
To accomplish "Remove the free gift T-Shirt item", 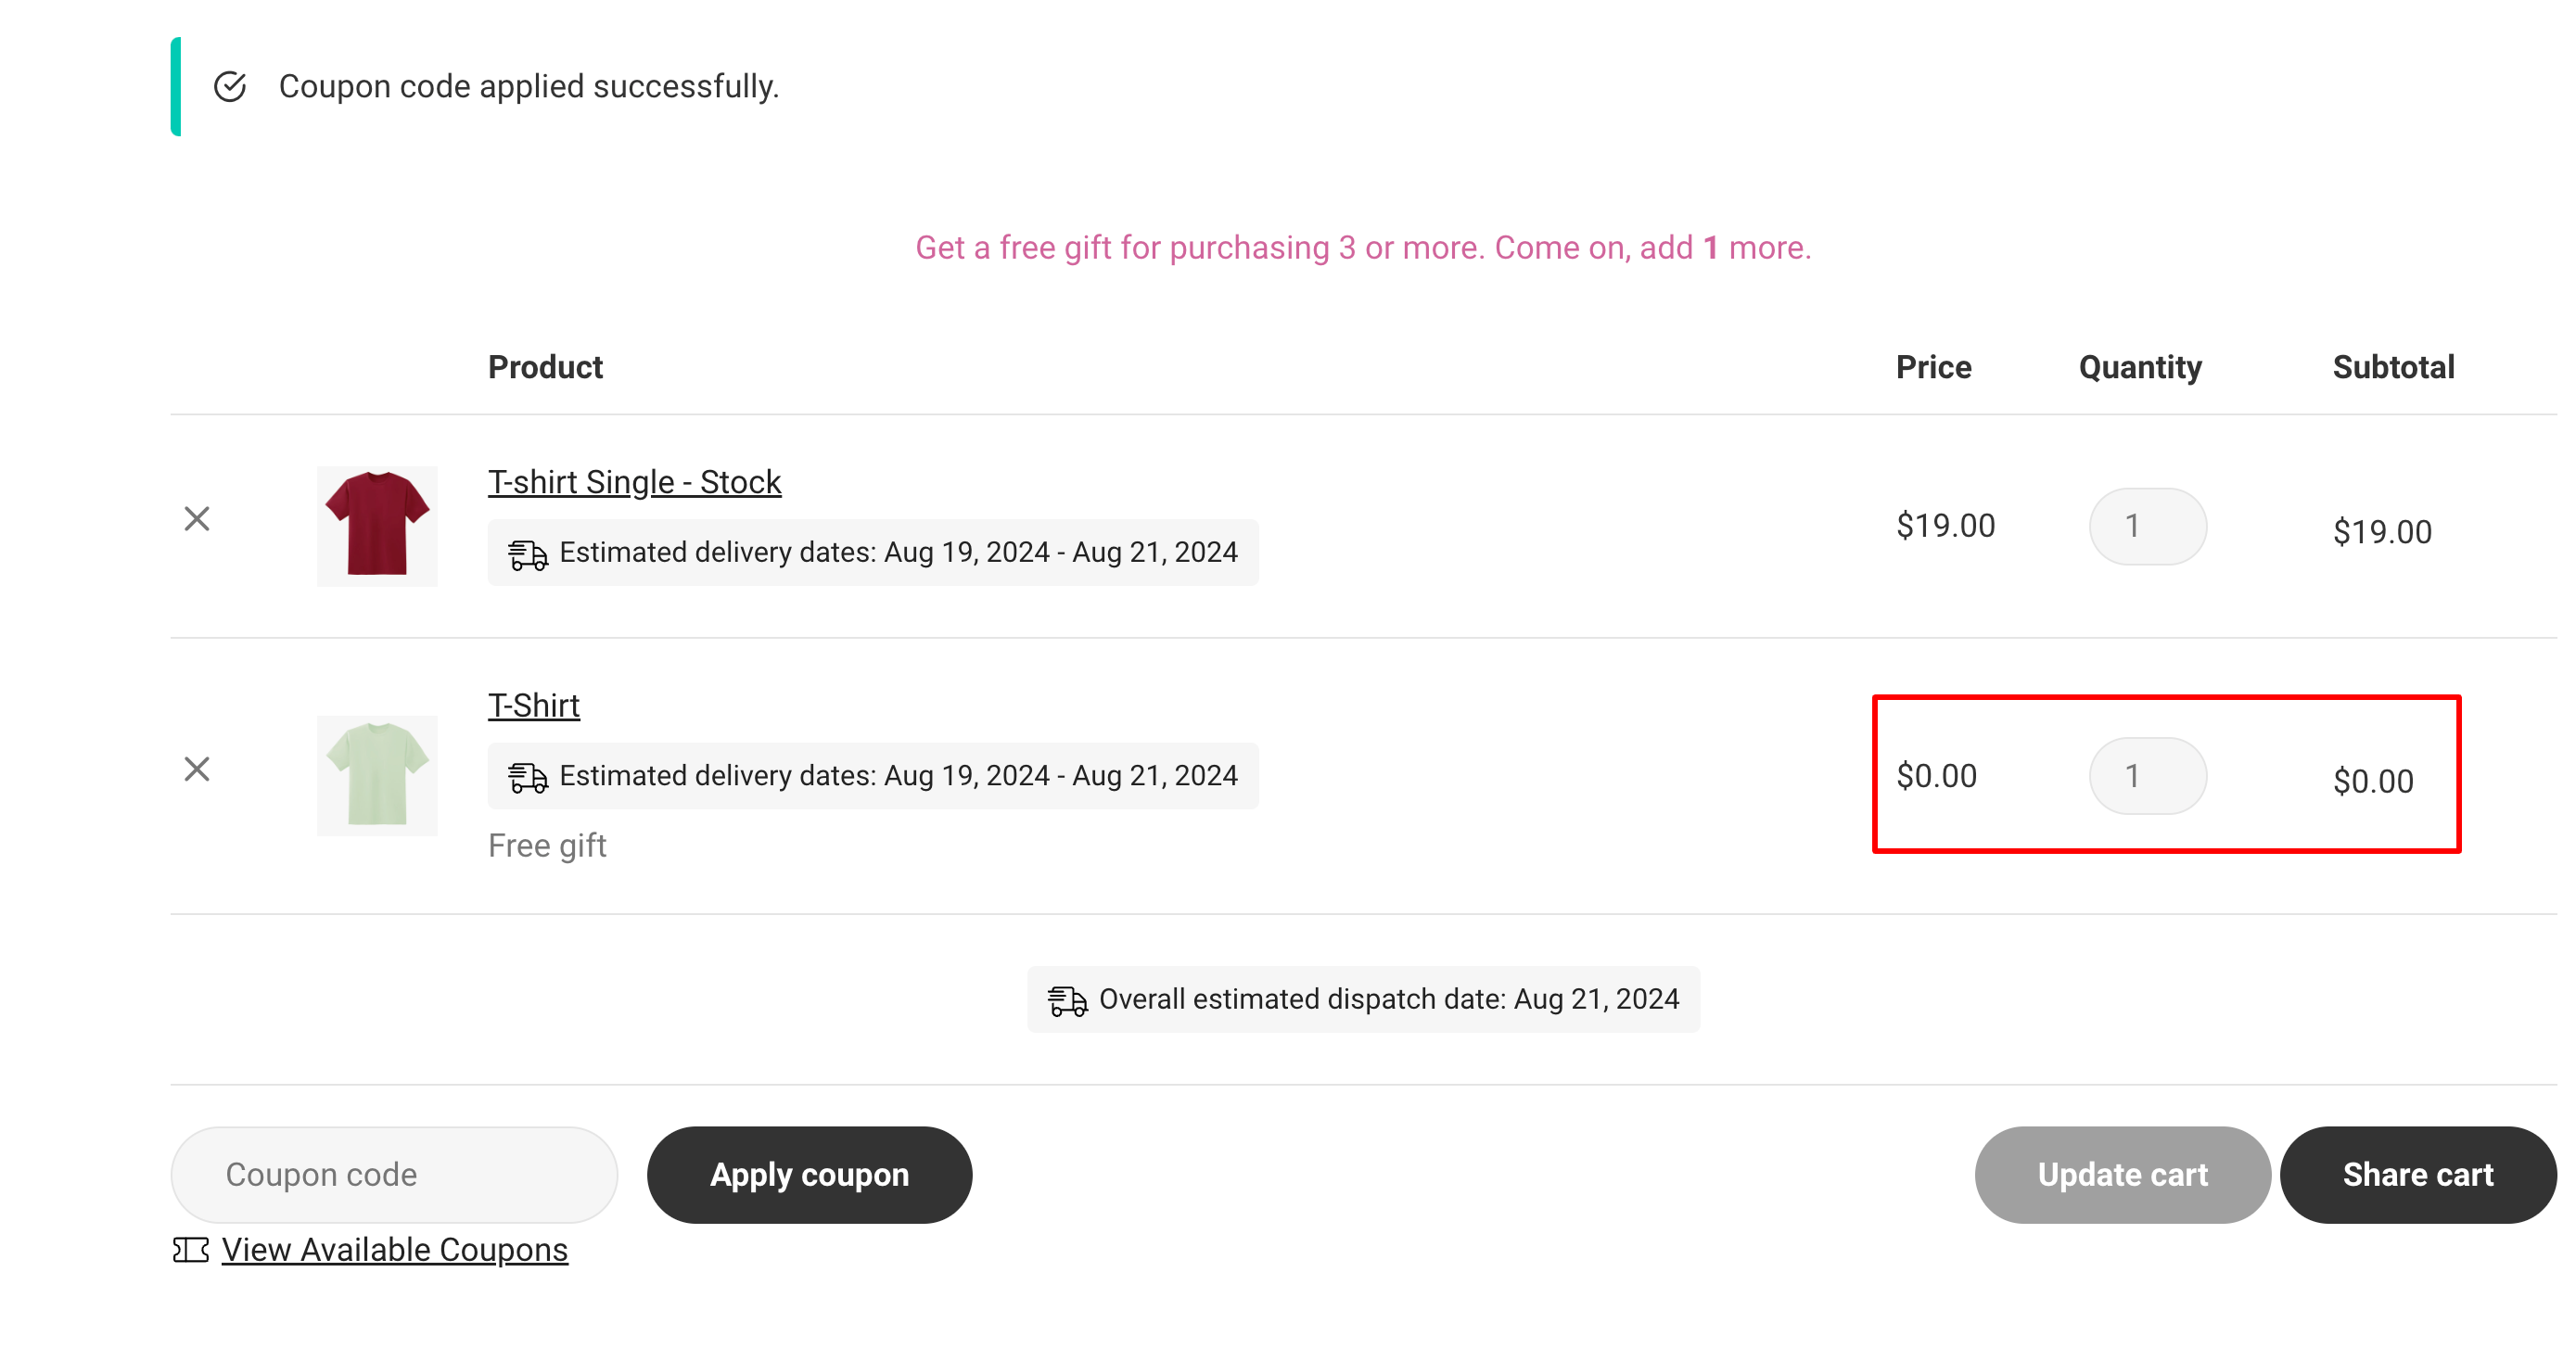I will point(197,769).
